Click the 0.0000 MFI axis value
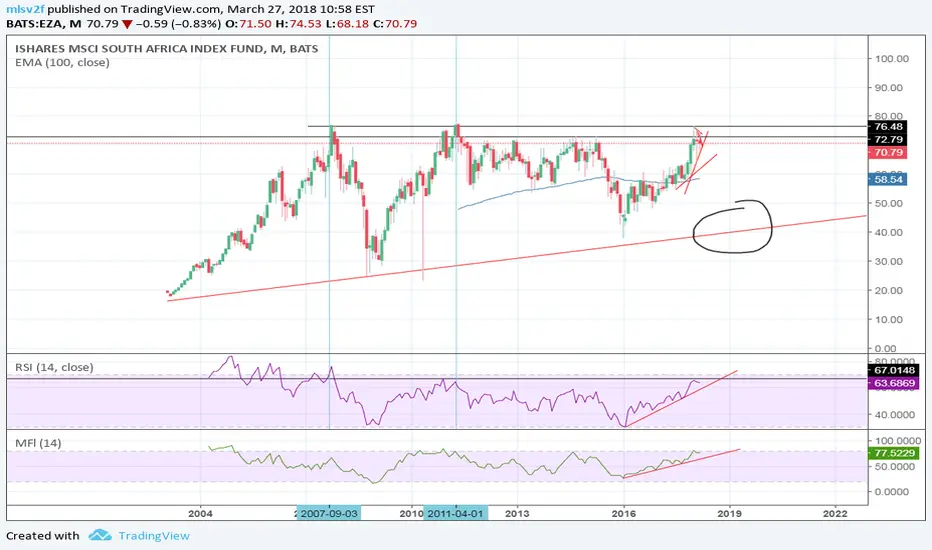 point(891,492)
